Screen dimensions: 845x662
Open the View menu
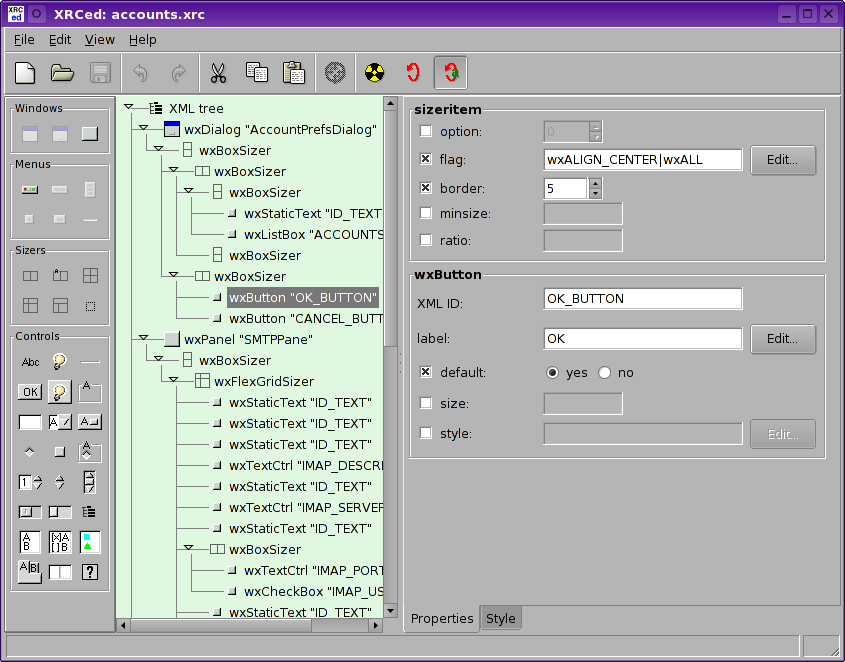click(x=99, y=40)
